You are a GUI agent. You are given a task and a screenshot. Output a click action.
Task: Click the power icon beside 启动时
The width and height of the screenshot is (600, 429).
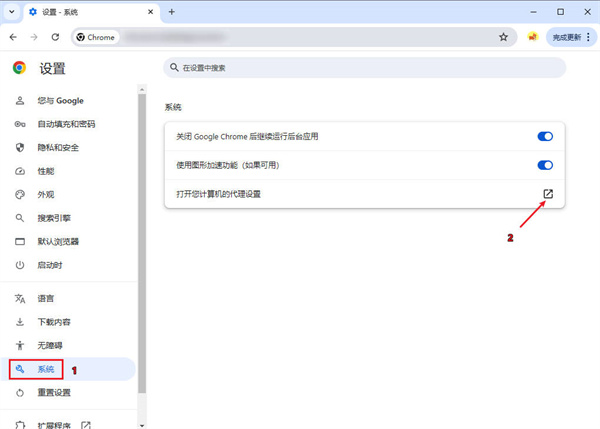click(x=20, y=265)
